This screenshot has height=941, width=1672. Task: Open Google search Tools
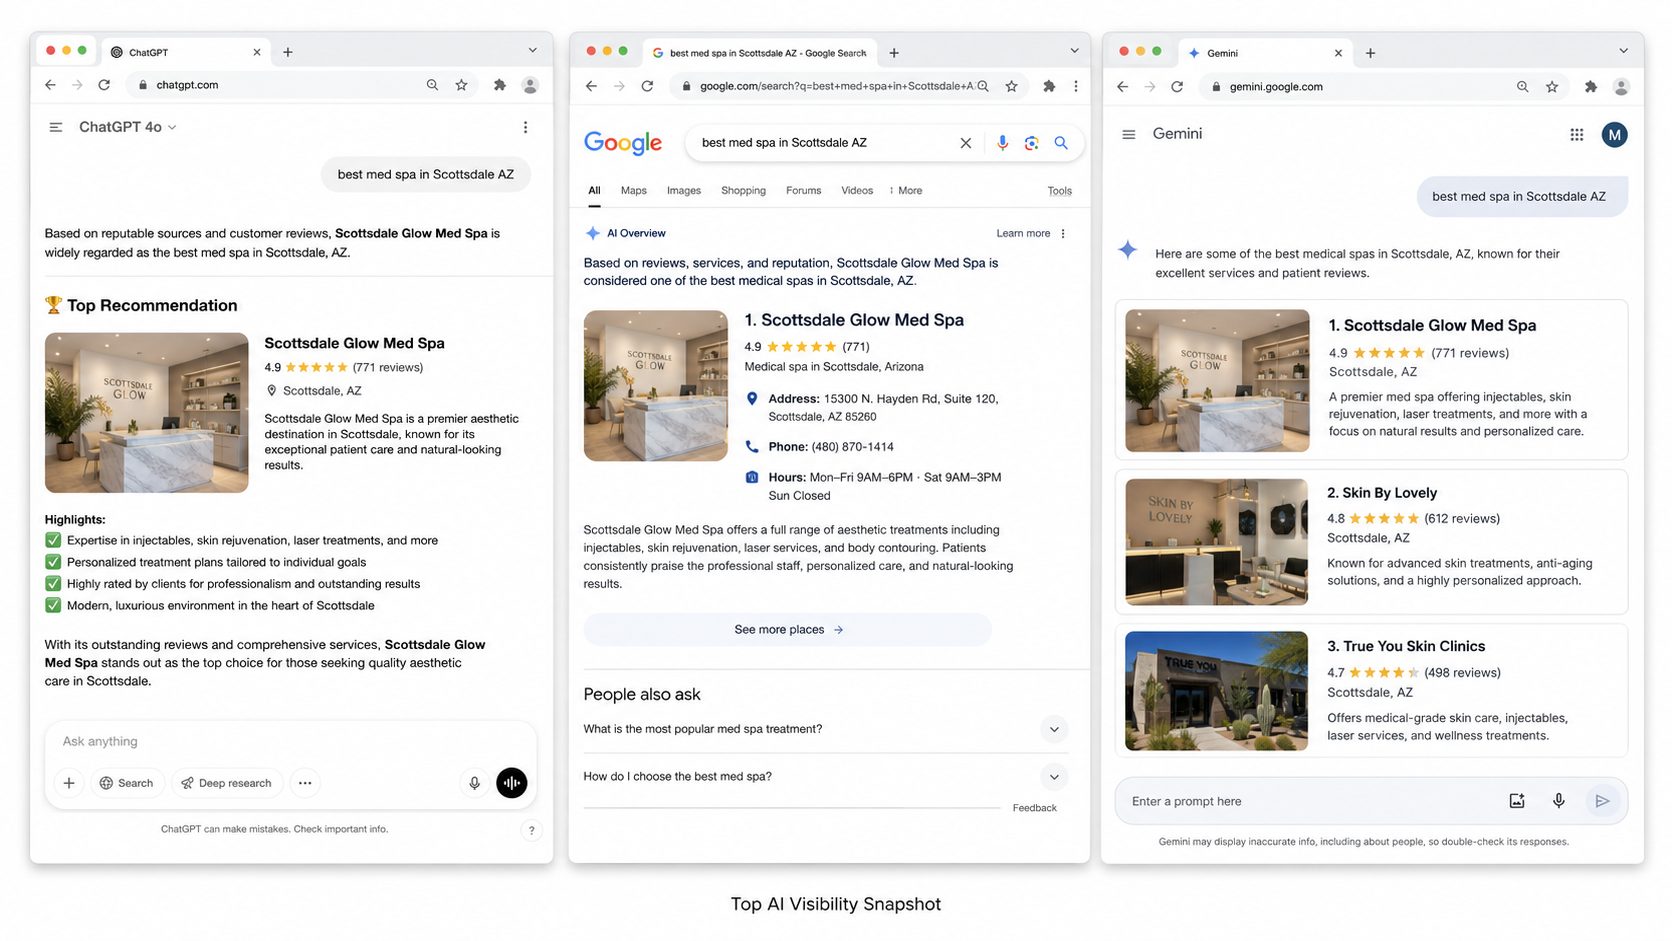[1059, 191]
